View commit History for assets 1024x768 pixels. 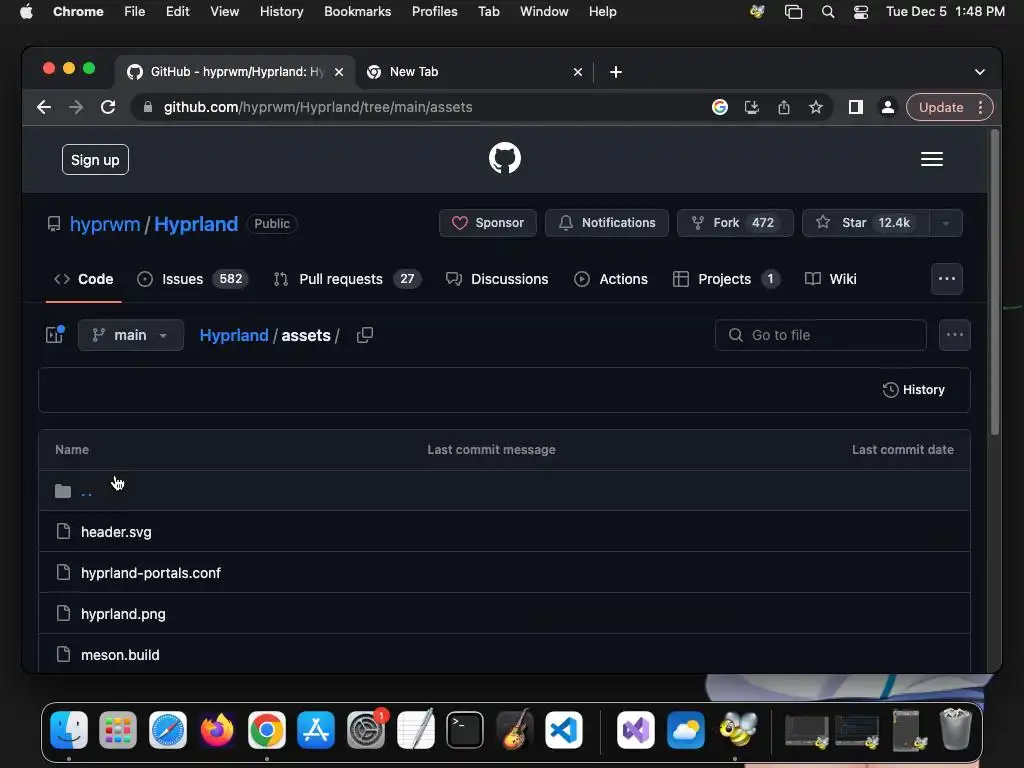pyautogui.click(x=914, y=390)
